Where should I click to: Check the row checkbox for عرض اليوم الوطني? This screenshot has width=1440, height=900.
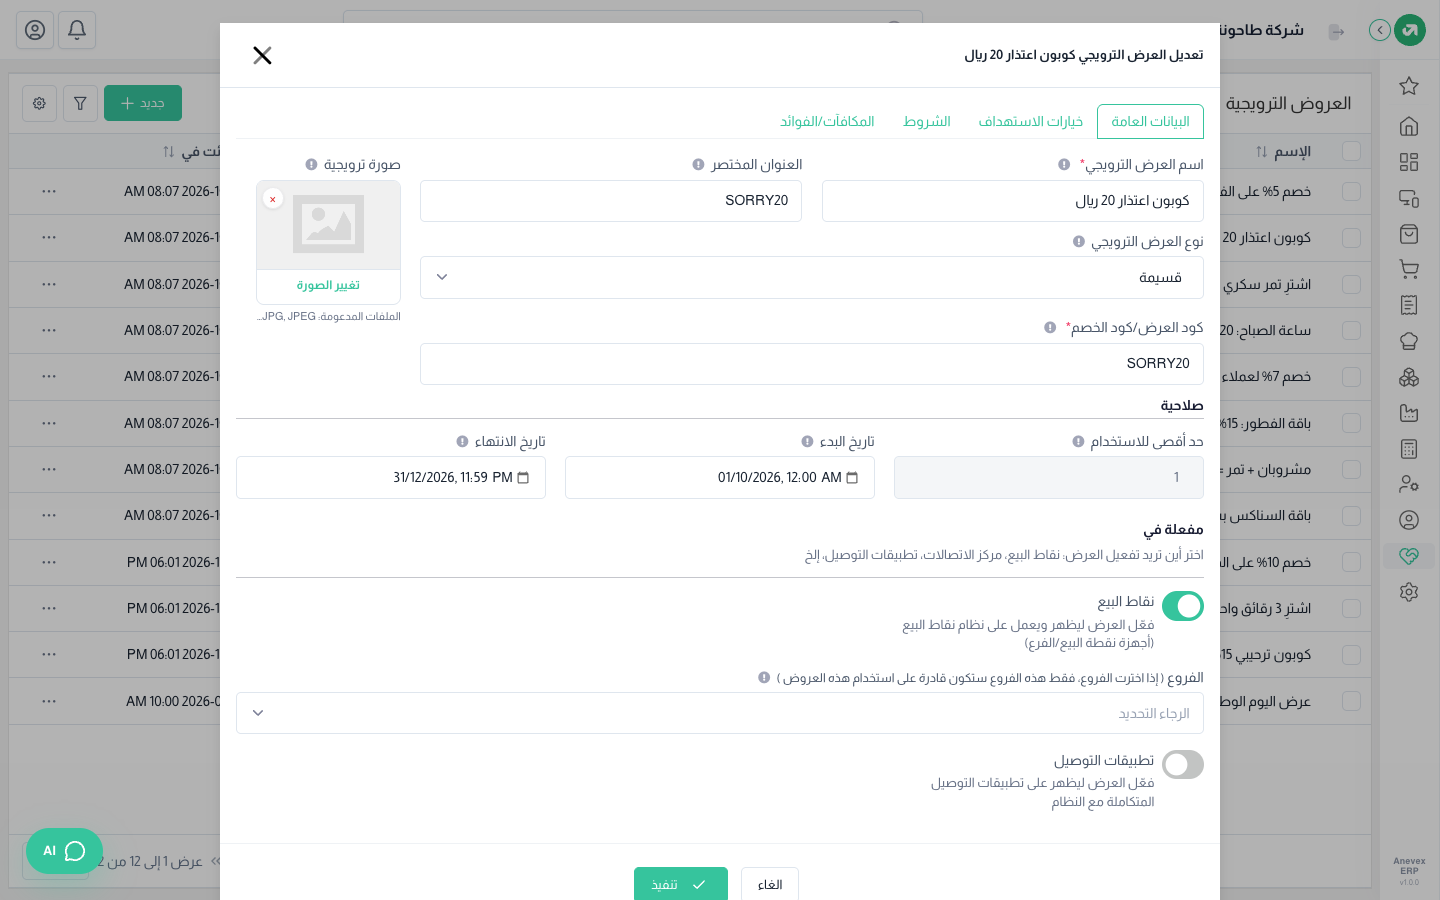click(1351, 701)
